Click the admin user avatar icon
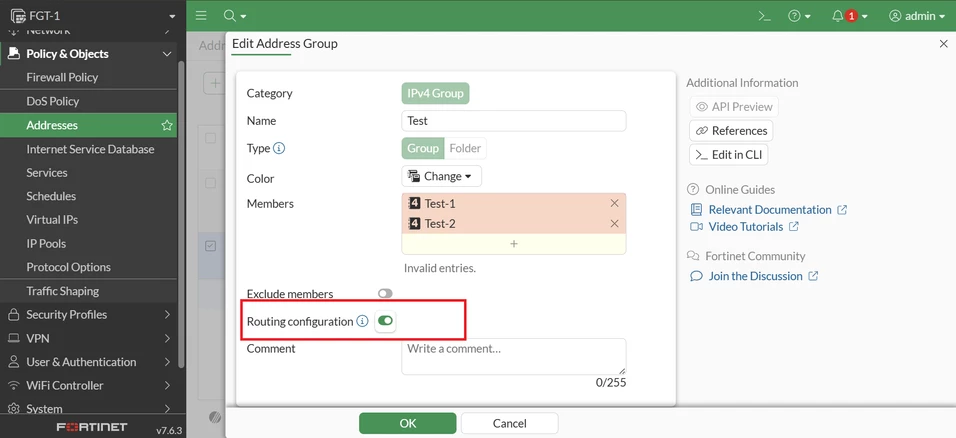Viewport: 956px width, 438px height. (895, 16)
